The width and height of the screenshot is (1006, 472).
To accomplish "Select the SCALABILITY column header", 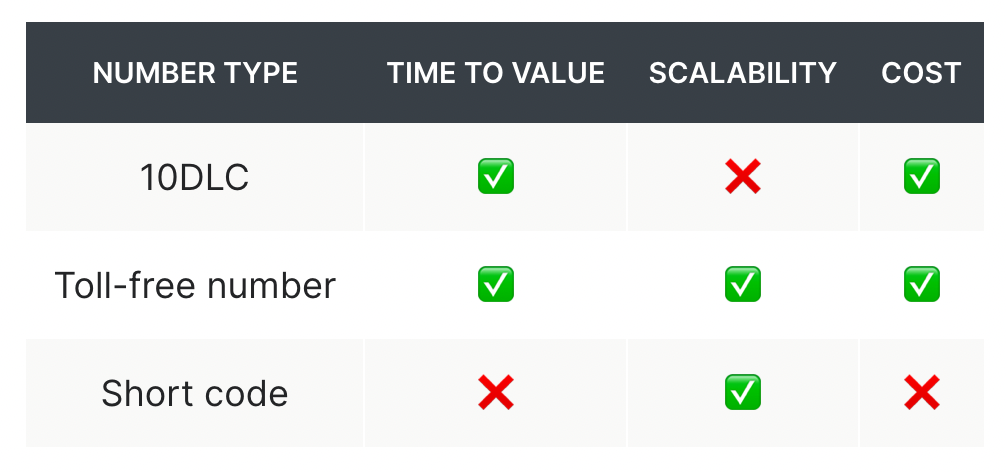I will click(743, 73).
